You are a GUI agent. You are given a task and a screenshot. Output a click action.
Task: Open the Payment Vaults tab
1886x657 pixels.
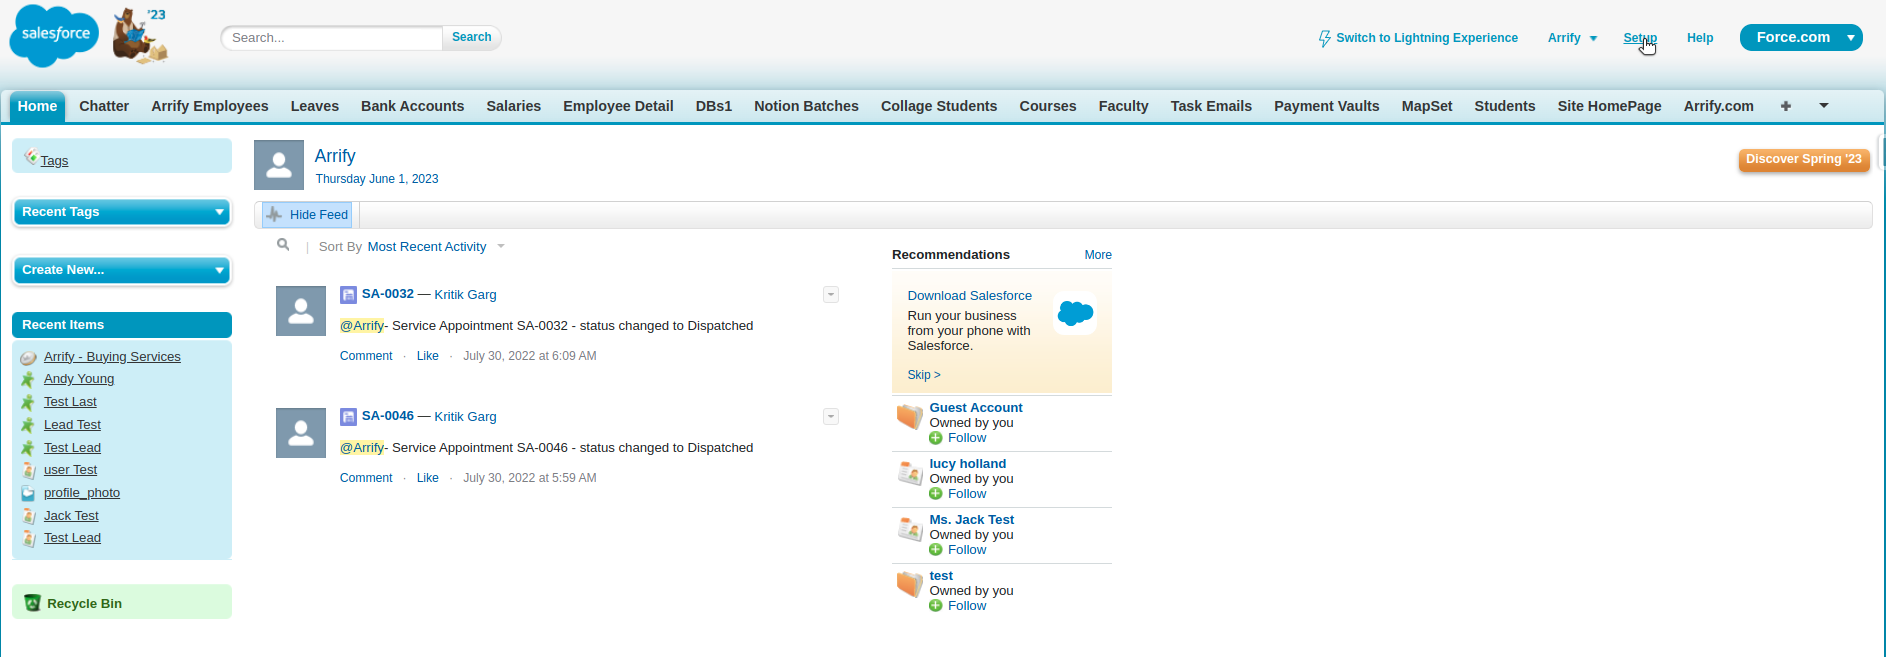click(1326, 106)
